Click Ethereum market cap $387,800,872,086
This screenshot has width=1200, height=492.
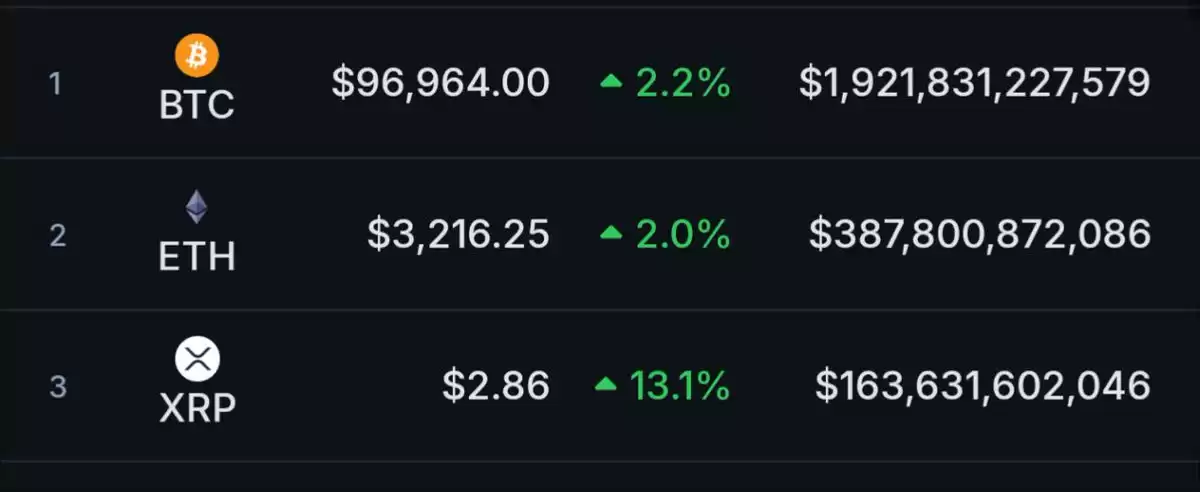(979, 234)
